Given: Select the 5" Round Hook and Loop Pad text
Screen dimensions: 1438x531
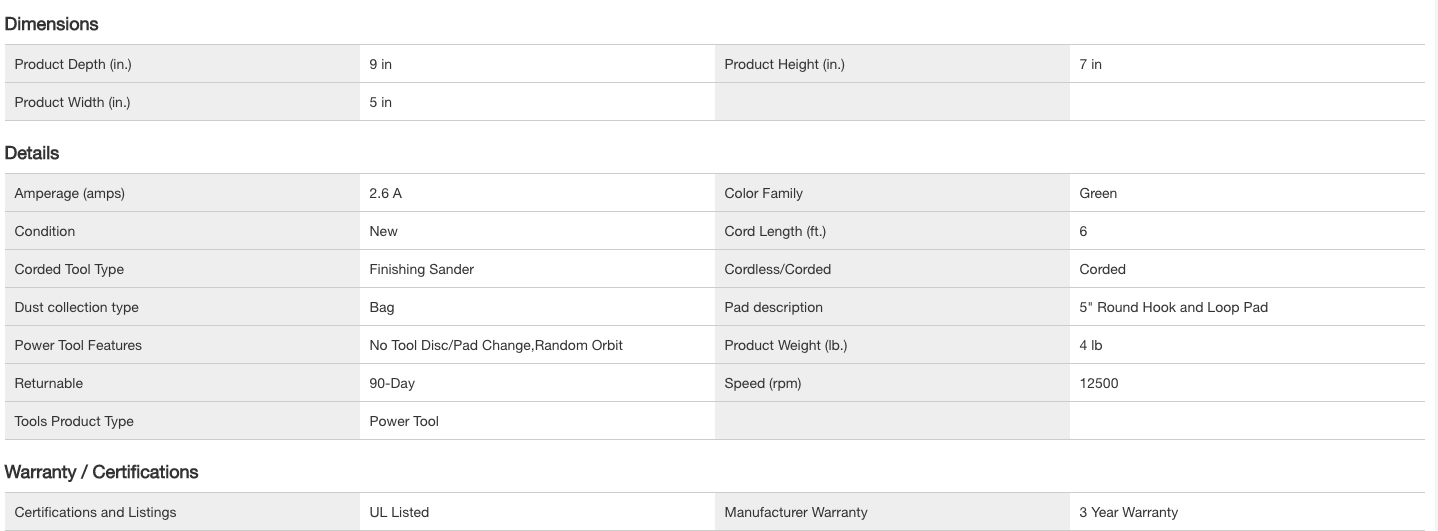Looking at the screenshot, I should point(1173,307).
